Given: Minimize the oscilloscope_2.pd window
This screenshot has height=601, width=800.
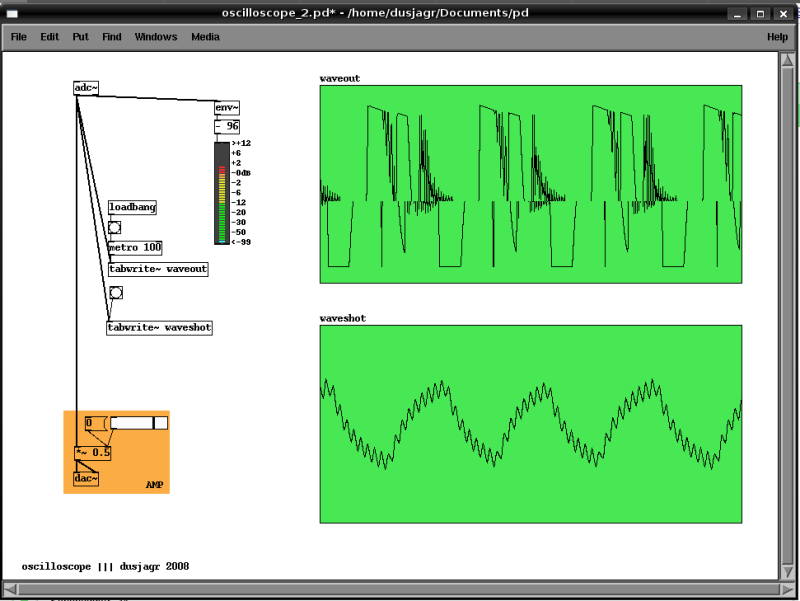Looking at the screenshot, I should 737,14.
